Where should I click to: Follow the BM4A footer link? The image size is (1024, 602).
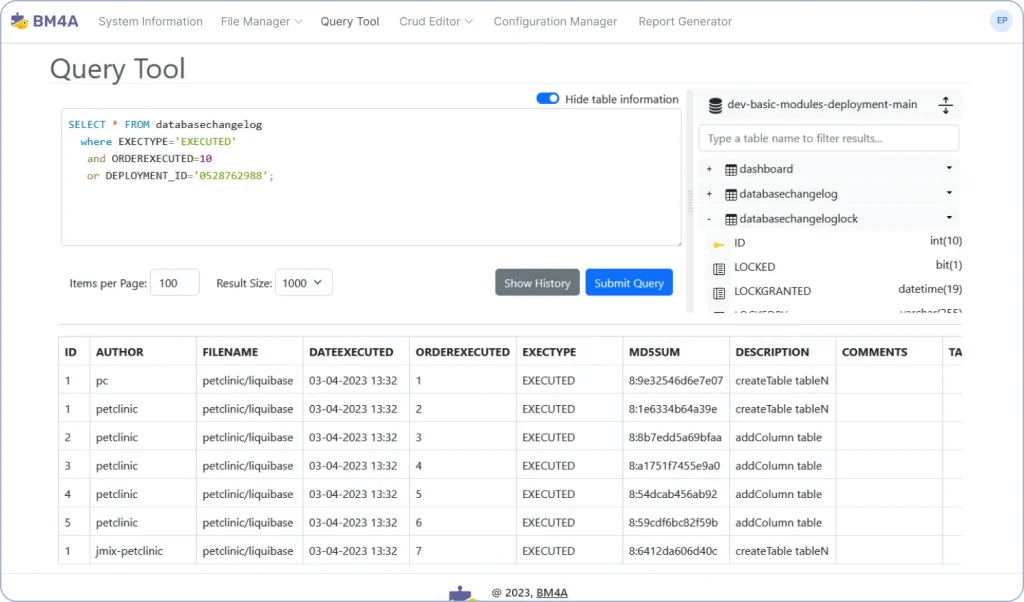click(x=551, y=593)
